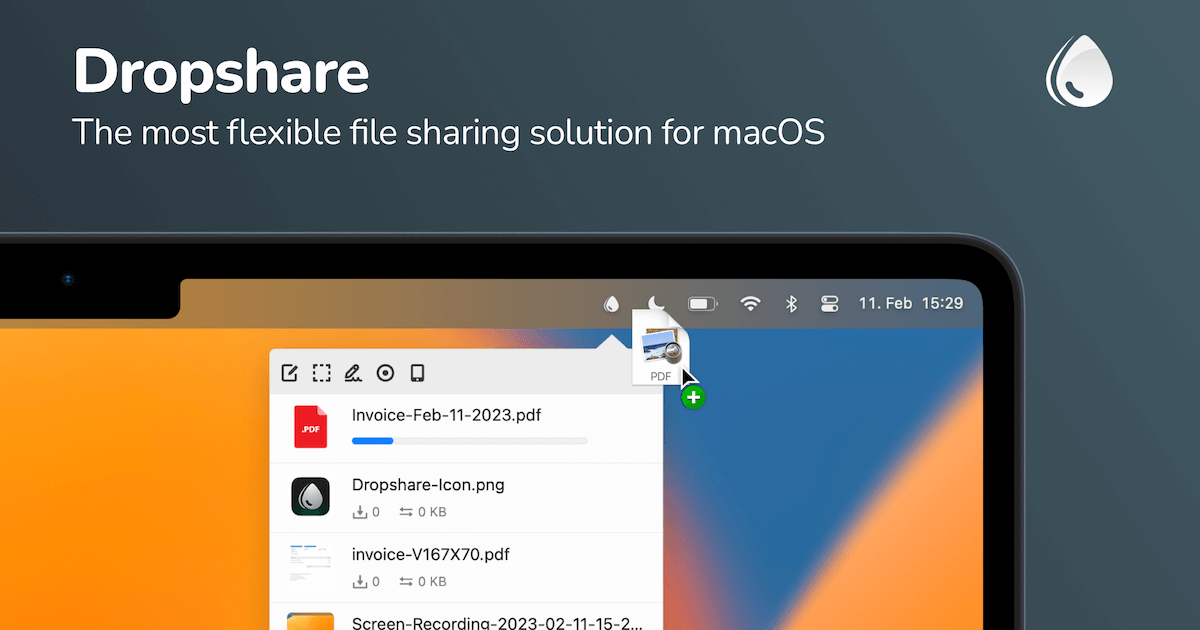Viewport: 1200px width, 630px height.
Task: Click the upload progress bar for the invoice
Action: pyautogui.click(x=468, y=440)
